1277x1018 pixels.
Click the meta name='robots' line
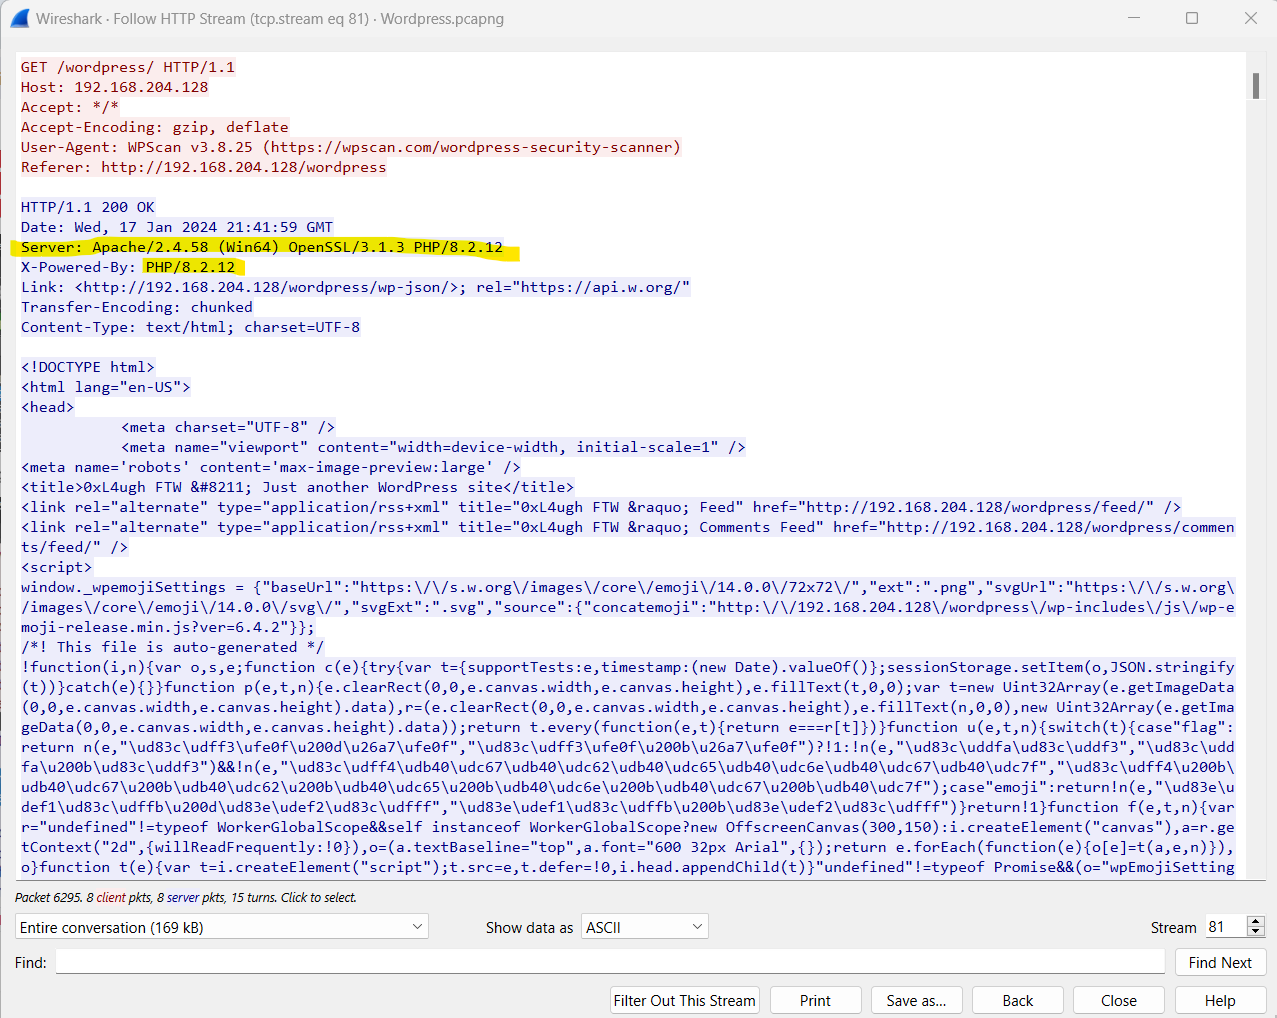pos(271,467)
